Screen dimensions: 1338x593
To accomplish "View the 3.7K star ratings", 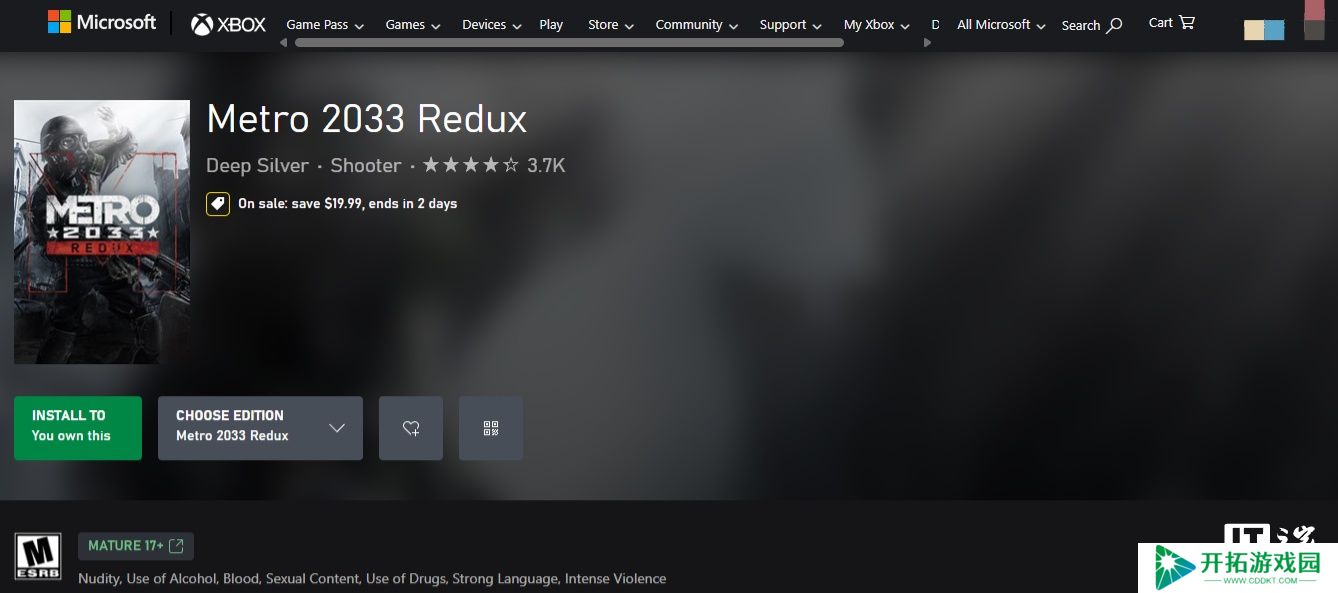I will 494,166.
